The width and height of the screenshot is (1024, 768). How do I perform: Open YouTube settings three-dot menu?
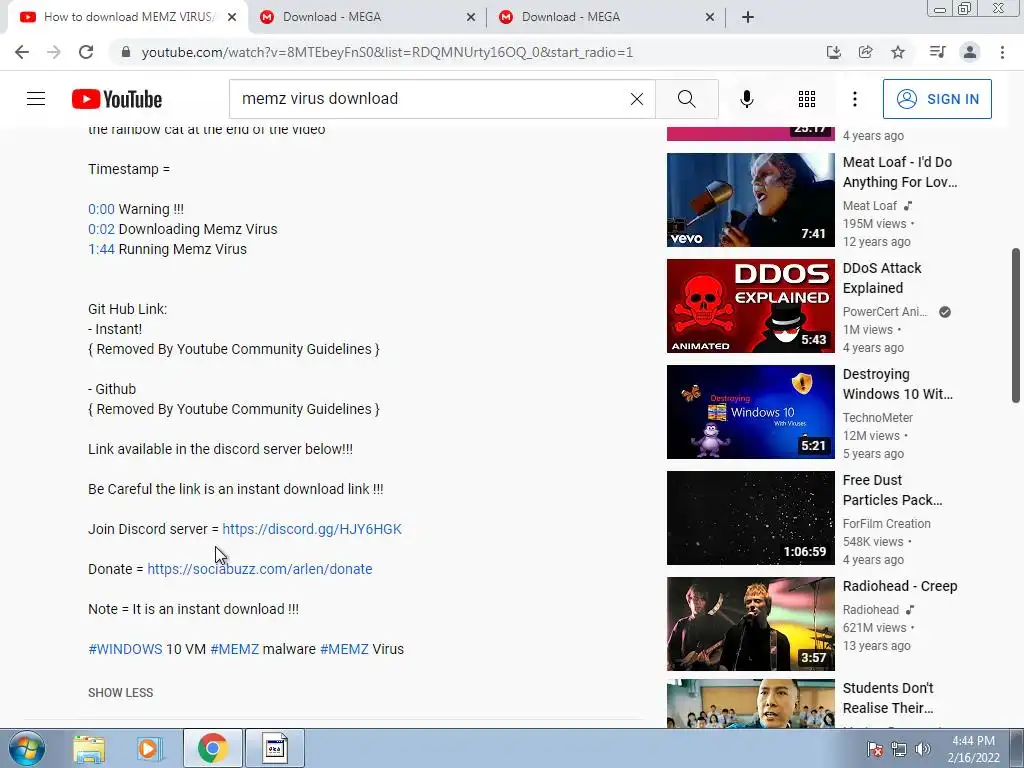(855, 99)
